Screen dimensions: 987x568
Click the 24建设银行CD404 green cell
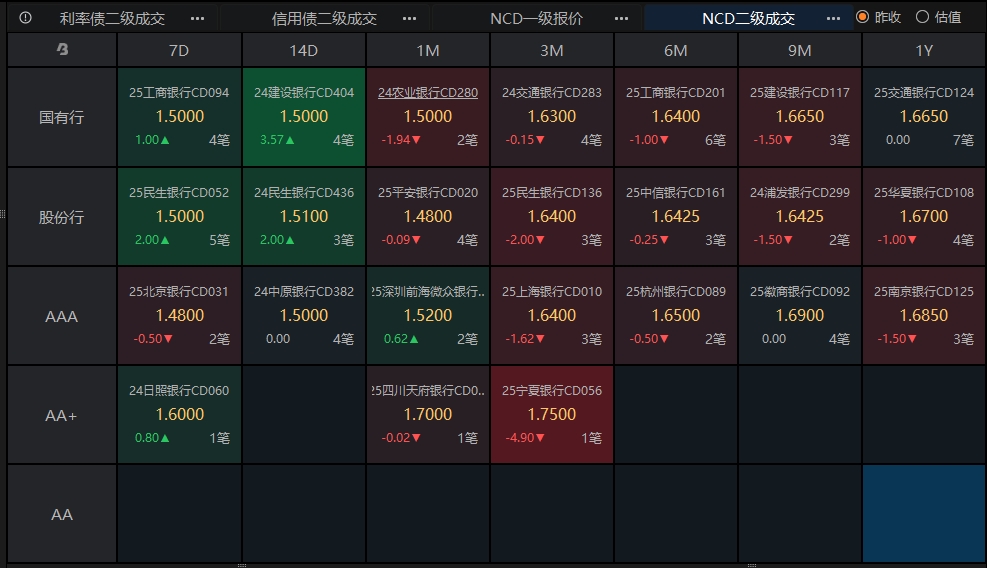click(x=304, y=116)
